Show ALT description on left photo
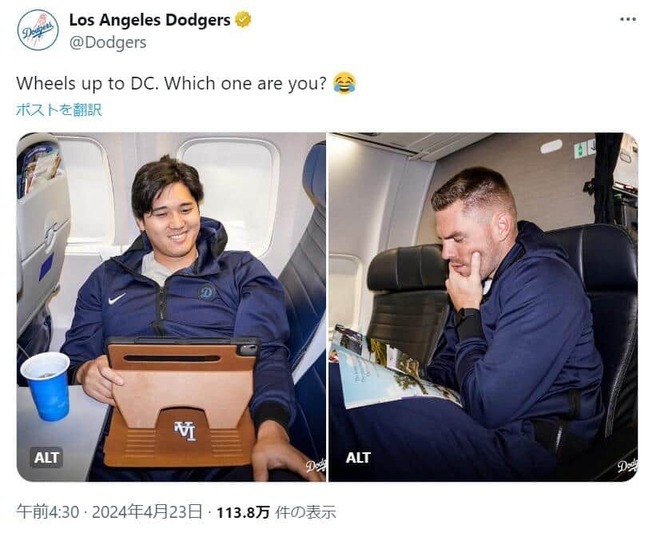Viewport: 645px width, 533px height. tap(46, 457)
